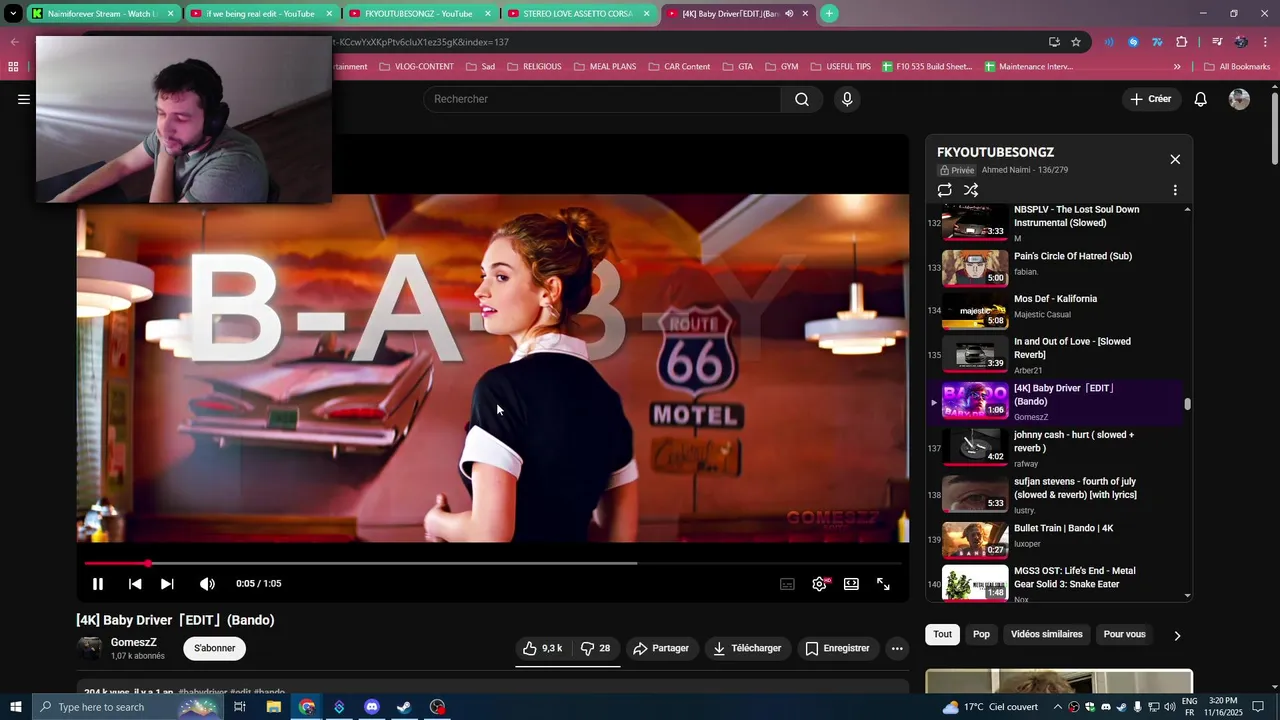Open Steam from the taskbar
1280x720 pixels.
point(404,707)
